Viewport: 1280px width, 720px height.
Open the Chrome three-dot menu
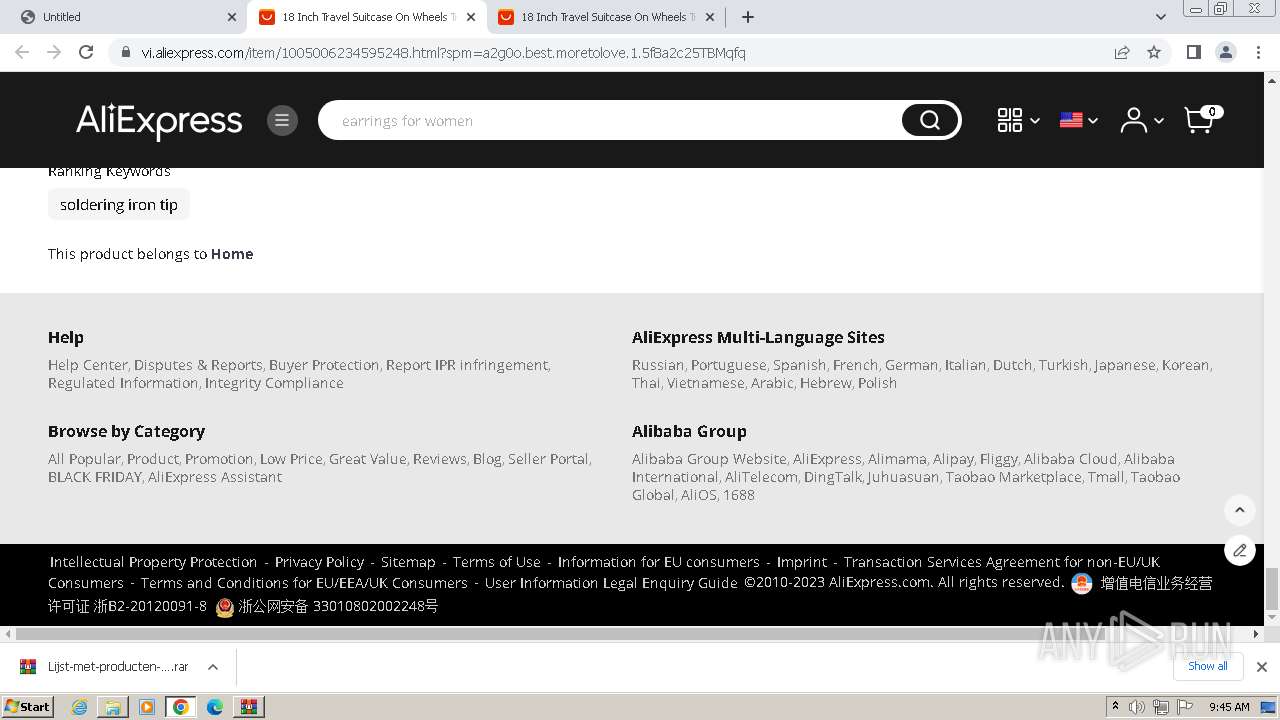point(1258,52)
